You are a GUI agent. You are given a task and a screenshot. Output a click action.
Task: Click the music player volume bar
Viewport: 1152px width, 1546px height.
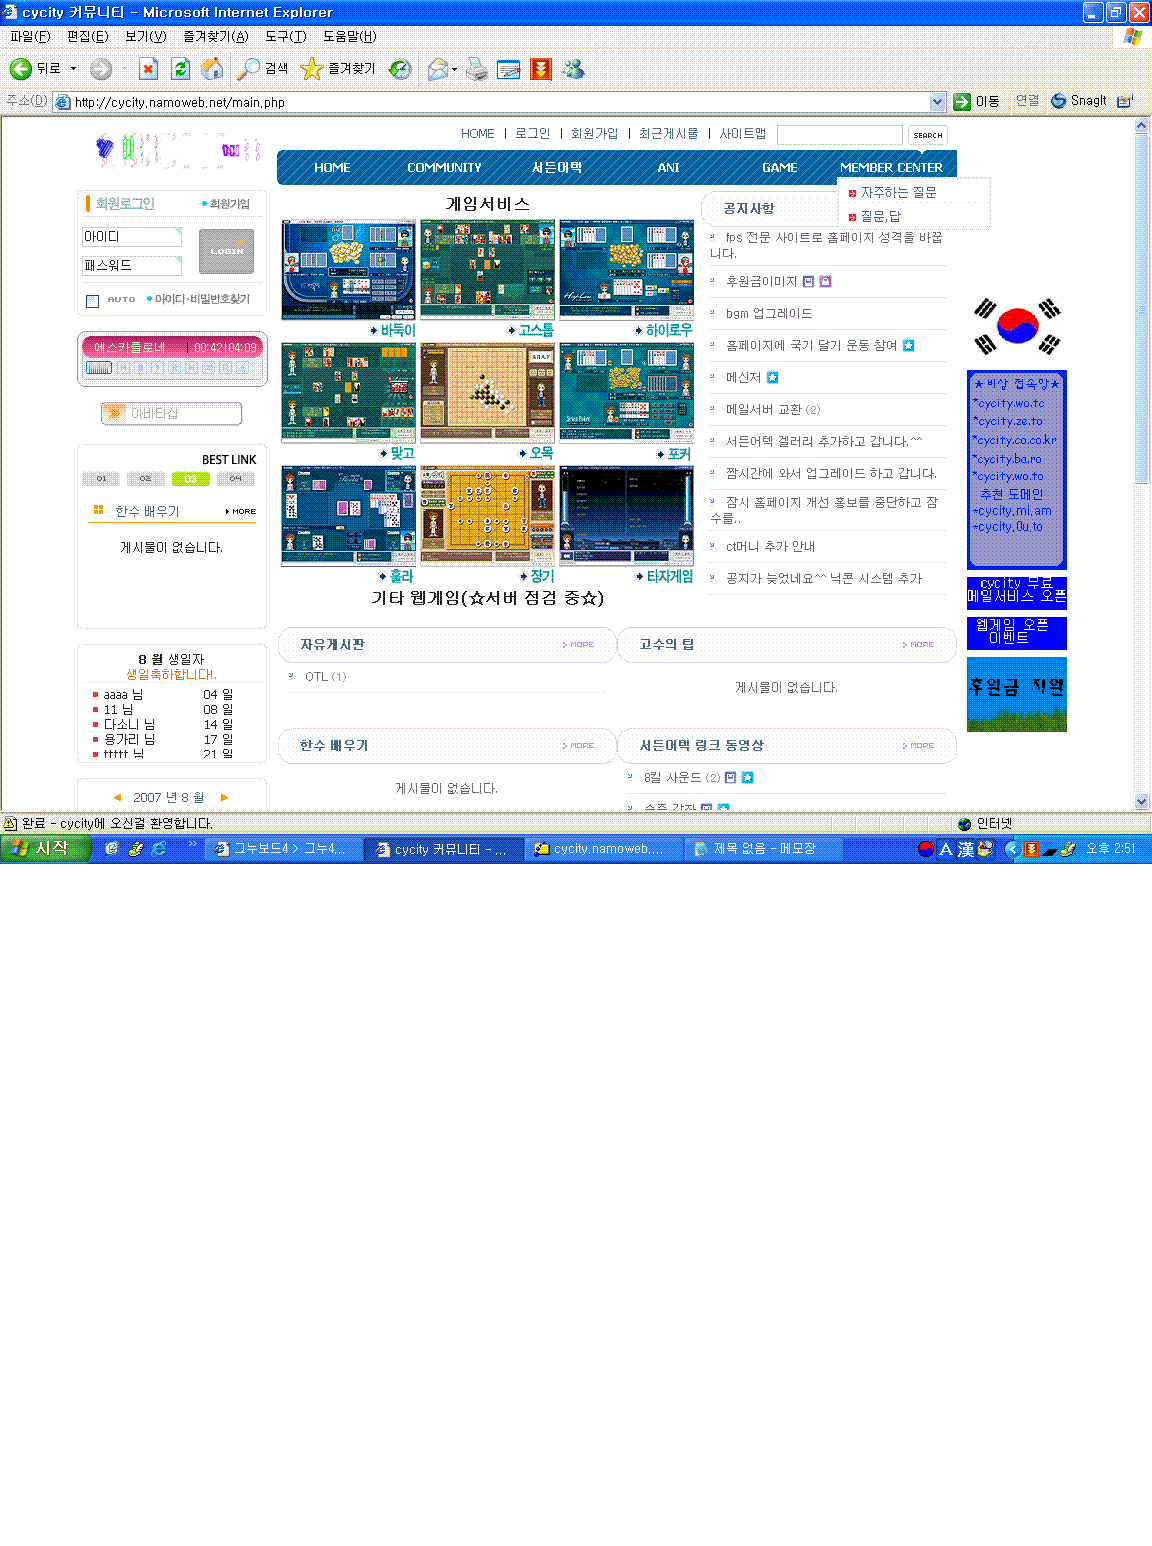click(99, 368)
